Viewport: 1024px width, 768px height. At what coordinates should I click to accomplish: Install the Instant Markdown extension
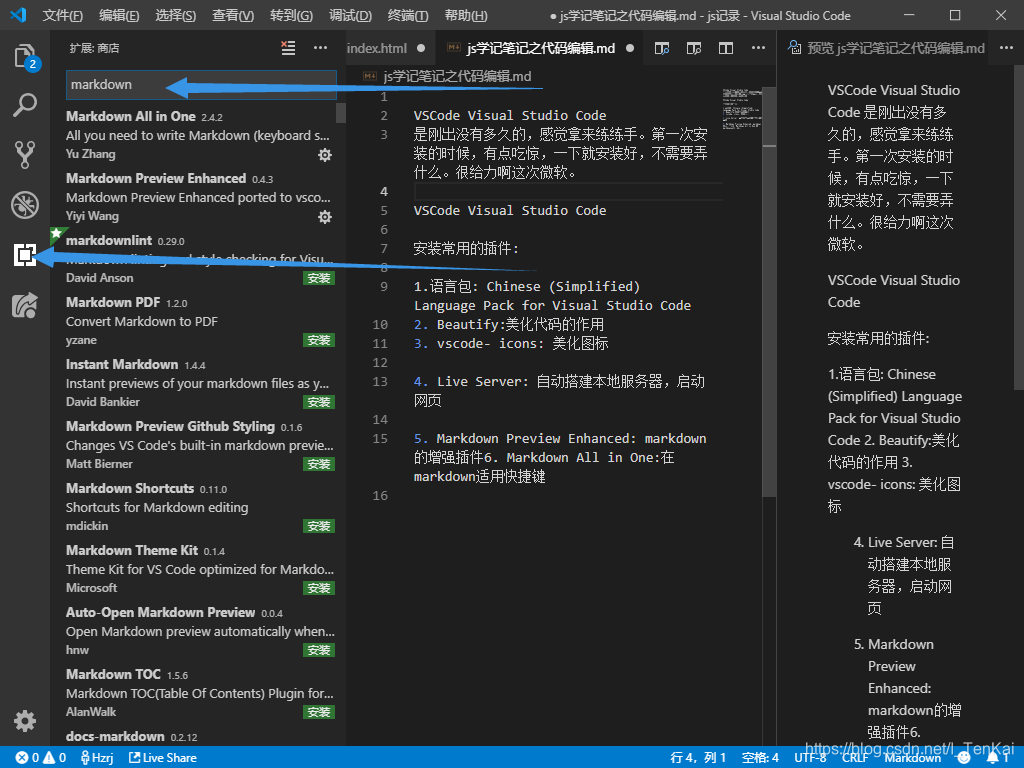[x=319, y=402]
